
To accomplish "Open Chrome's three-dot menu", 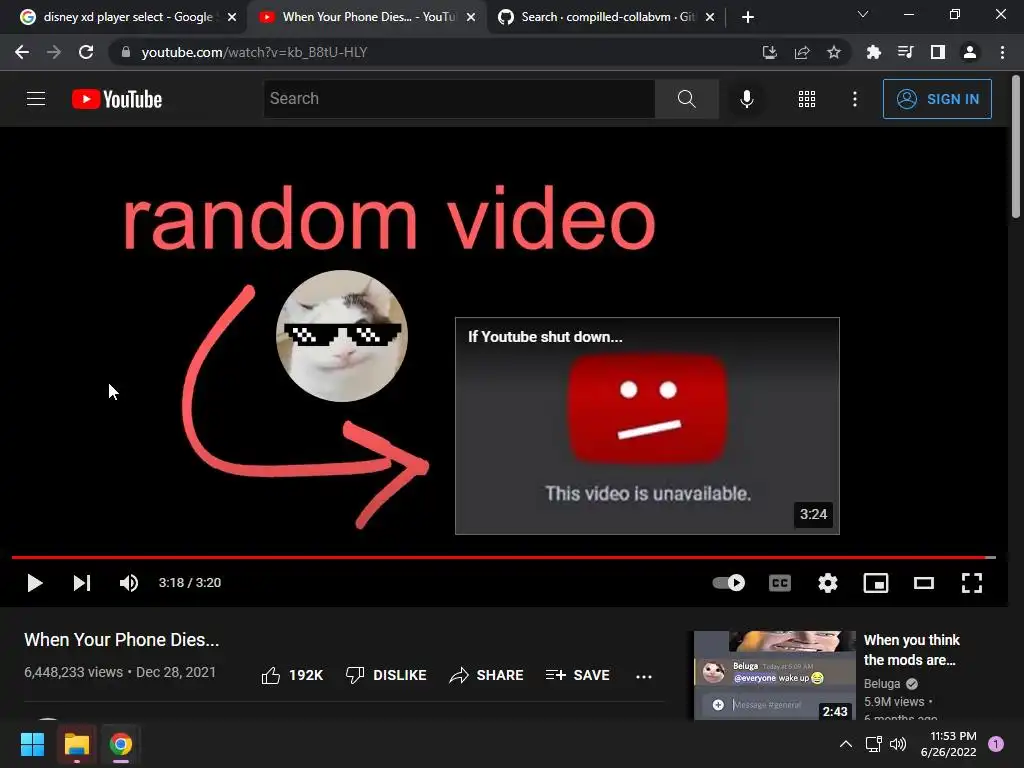I will pyautogui.click(x=1002, y=52).
